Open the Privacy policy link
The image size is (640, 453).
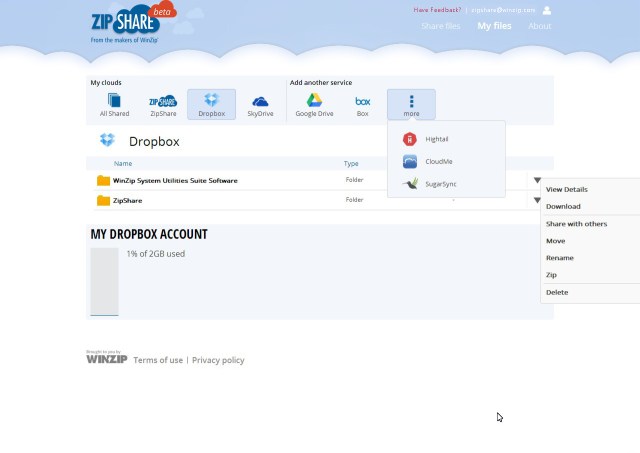click(218, 360)
